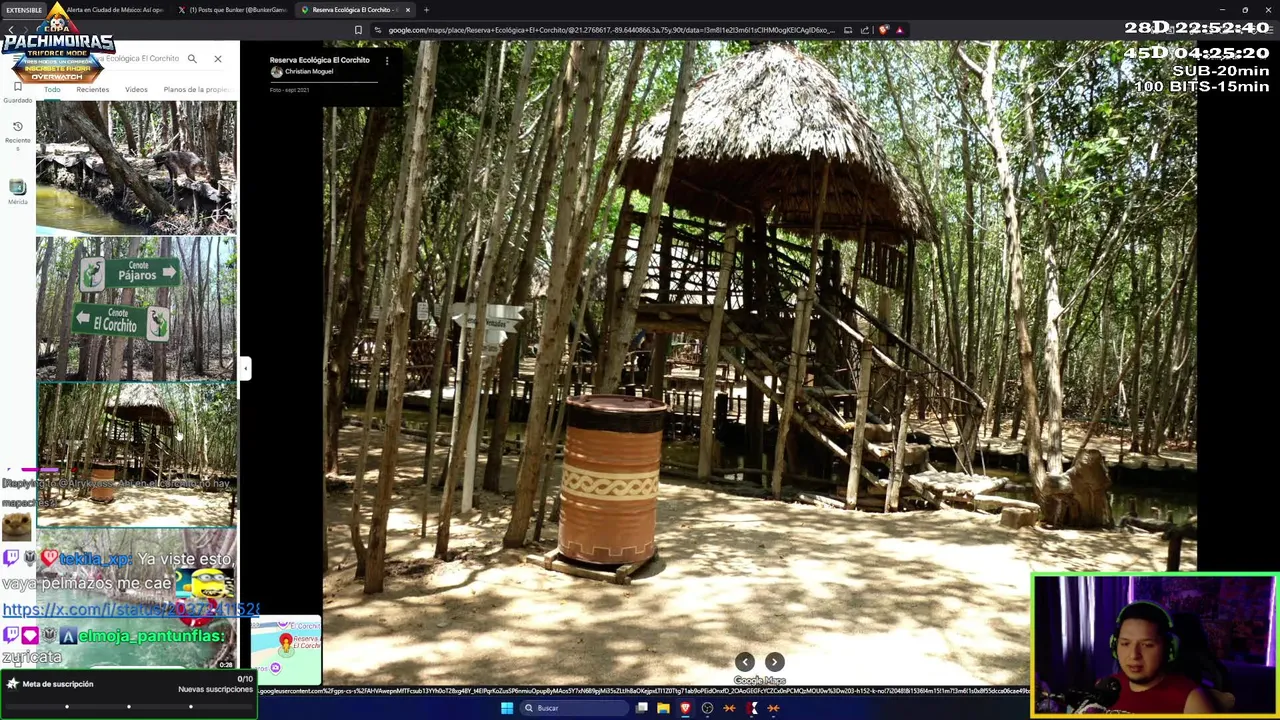
Task: Switch to Planos de la propiedad tab
Action: (198, 90)
